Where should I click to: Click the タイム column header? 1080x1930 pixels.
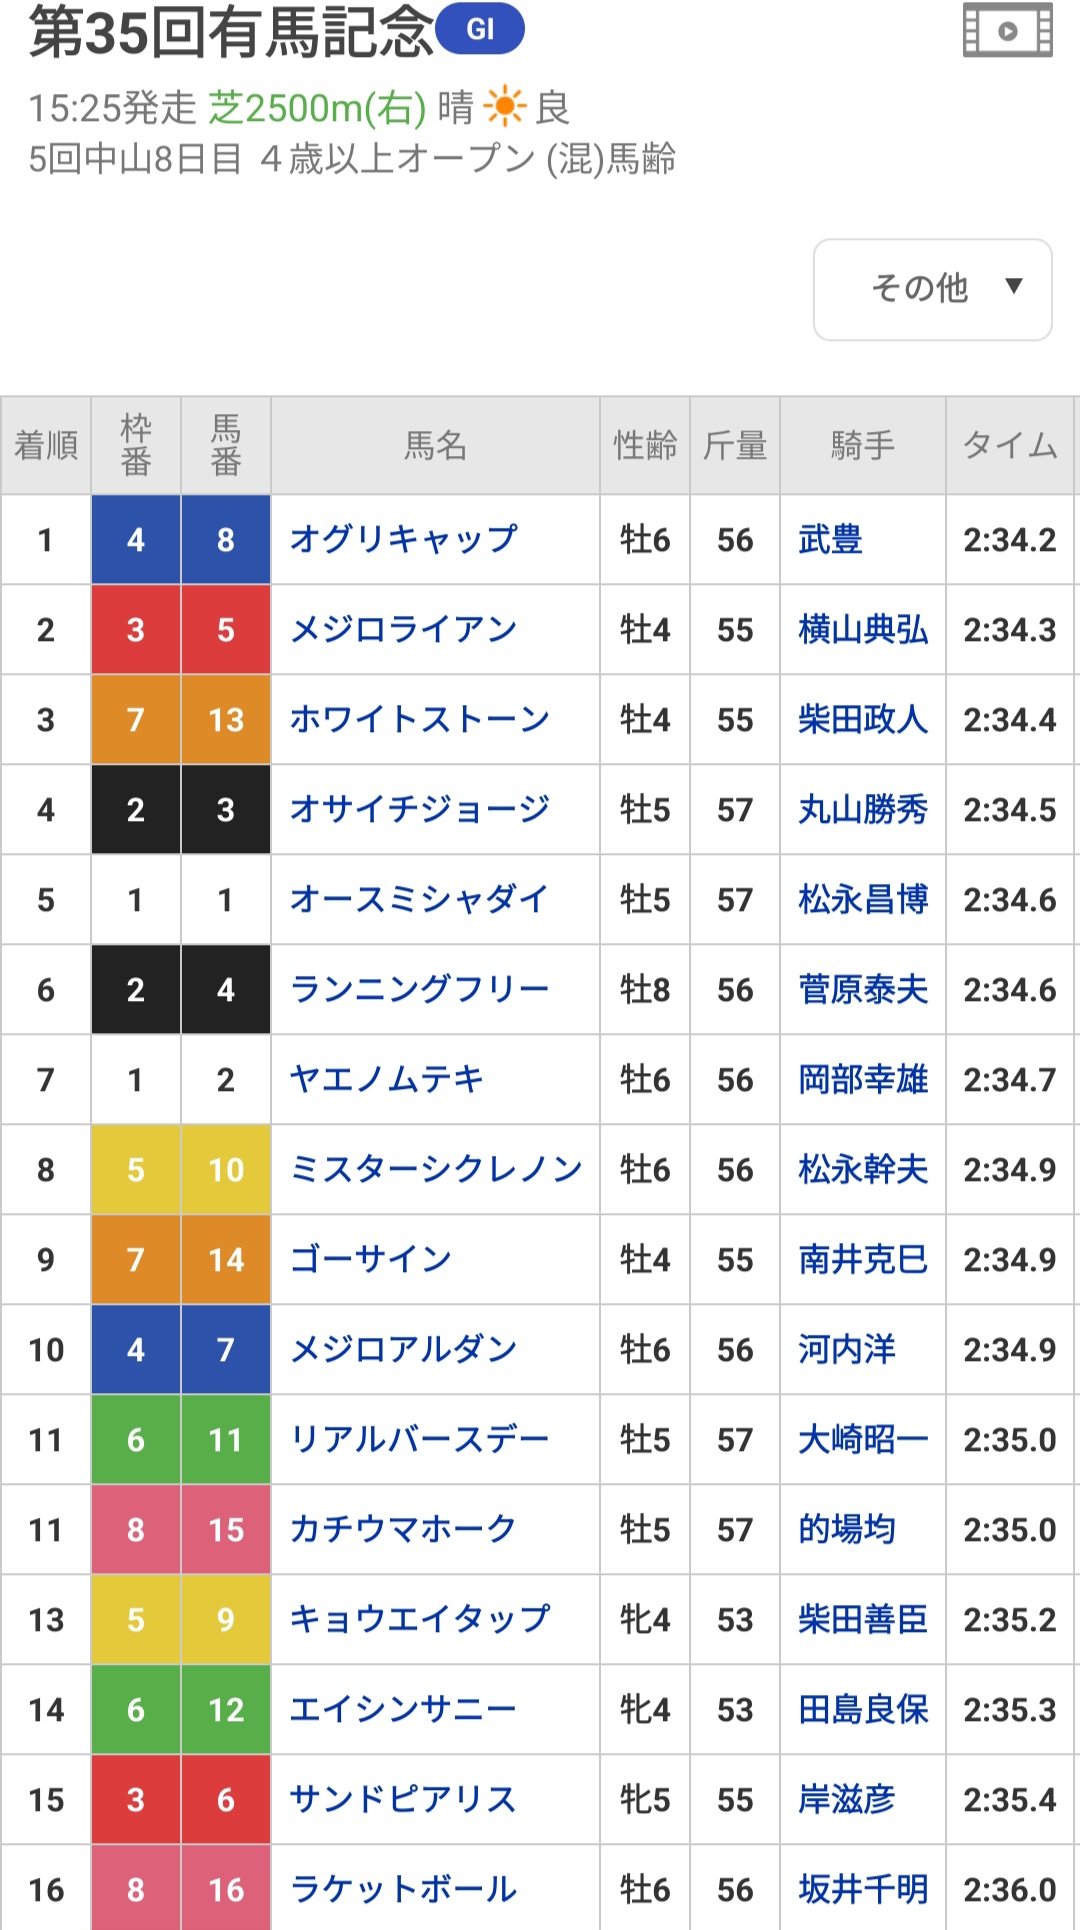(x=1009, y=445)
